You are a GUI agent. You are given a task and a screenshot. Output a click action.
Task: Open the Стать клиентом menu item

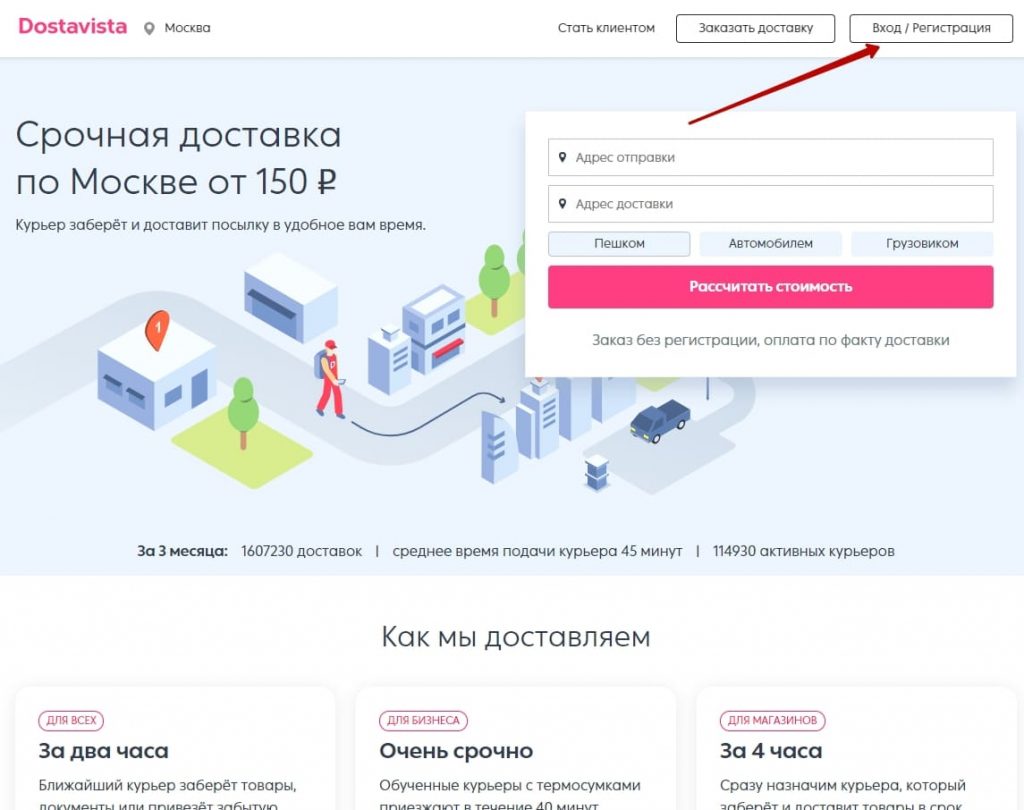pos(606,28)
